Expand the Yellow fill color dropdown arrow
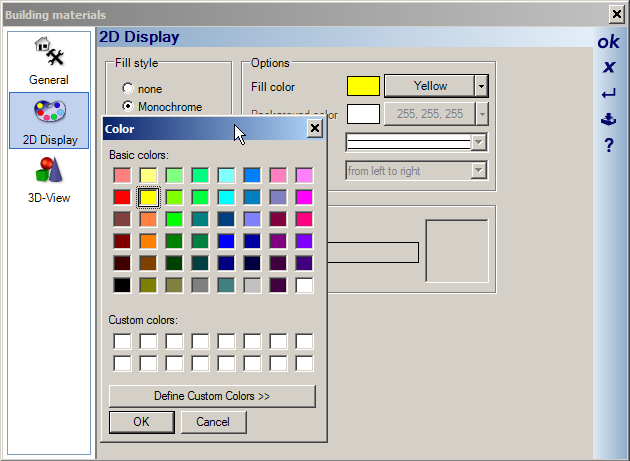Screen dimensions: 630x461 click(x=481, y=86)
